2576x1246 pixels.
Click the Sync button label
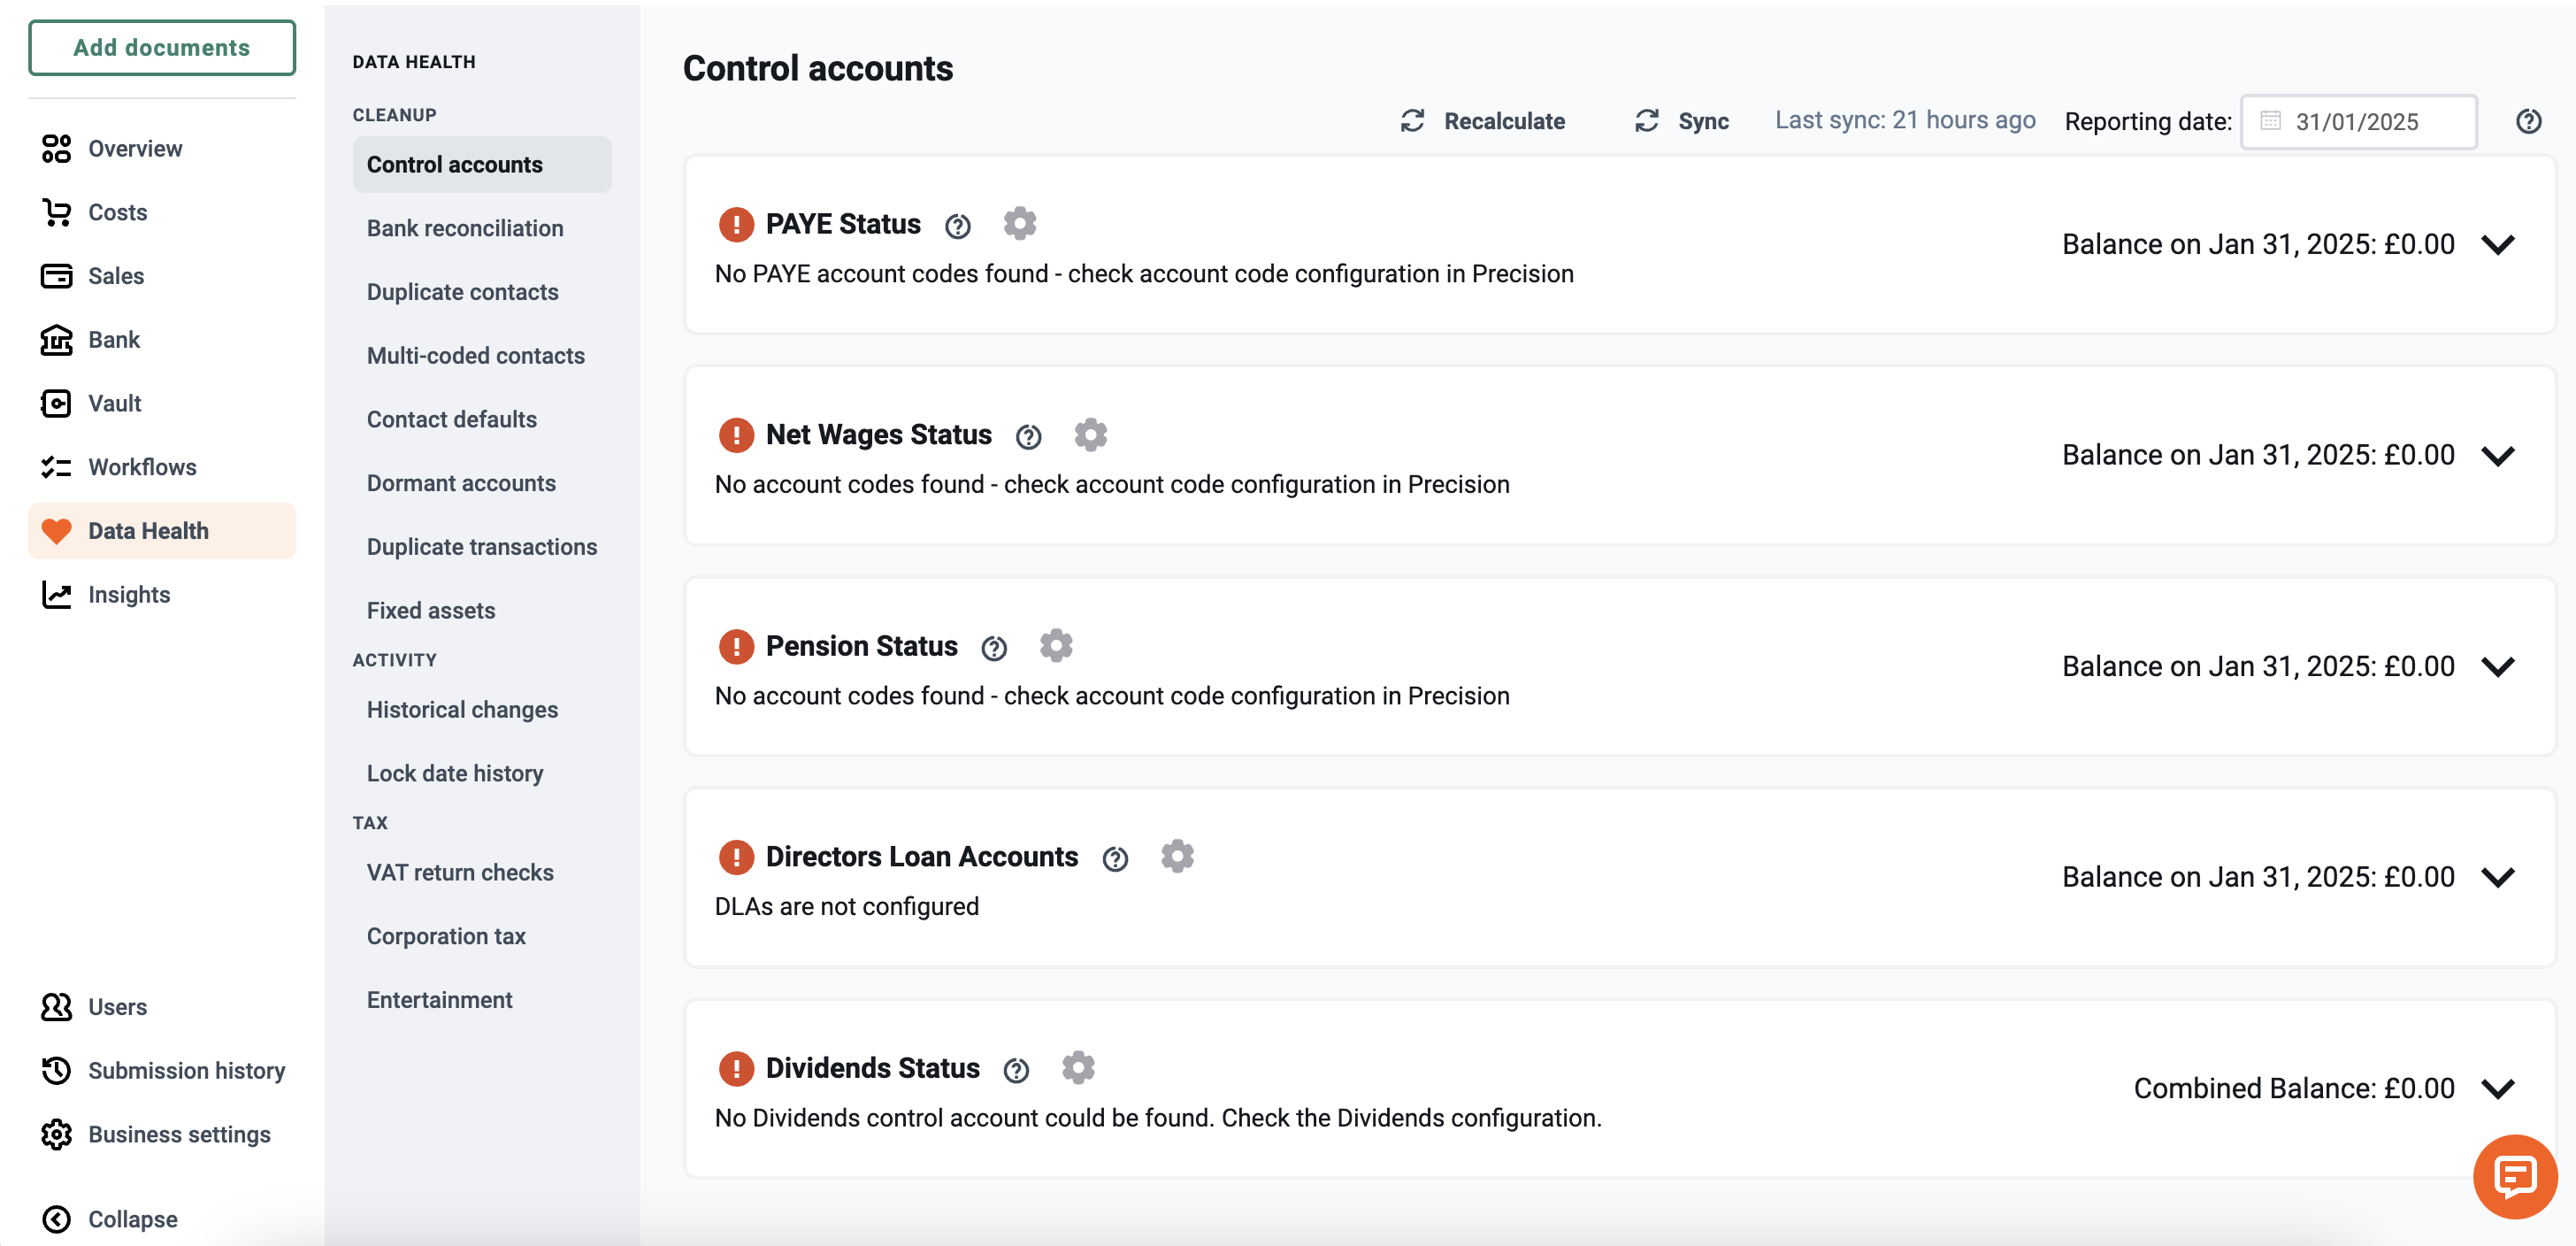(x=1703, y=121)
